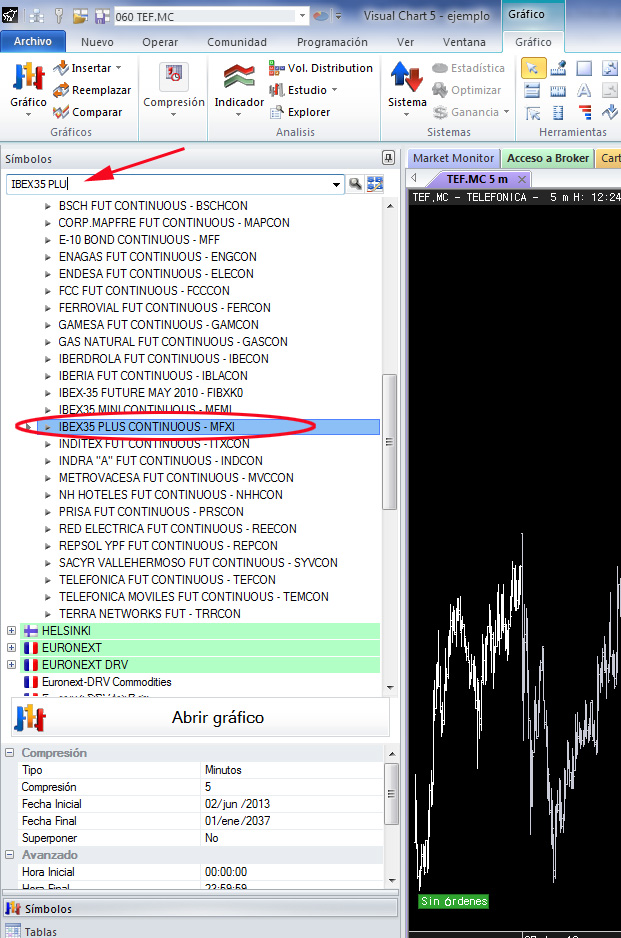Viewport: 621px width, 938px height.
Task: Click the properties panel scrollbar thumb
Action: [x=391, y=794]
